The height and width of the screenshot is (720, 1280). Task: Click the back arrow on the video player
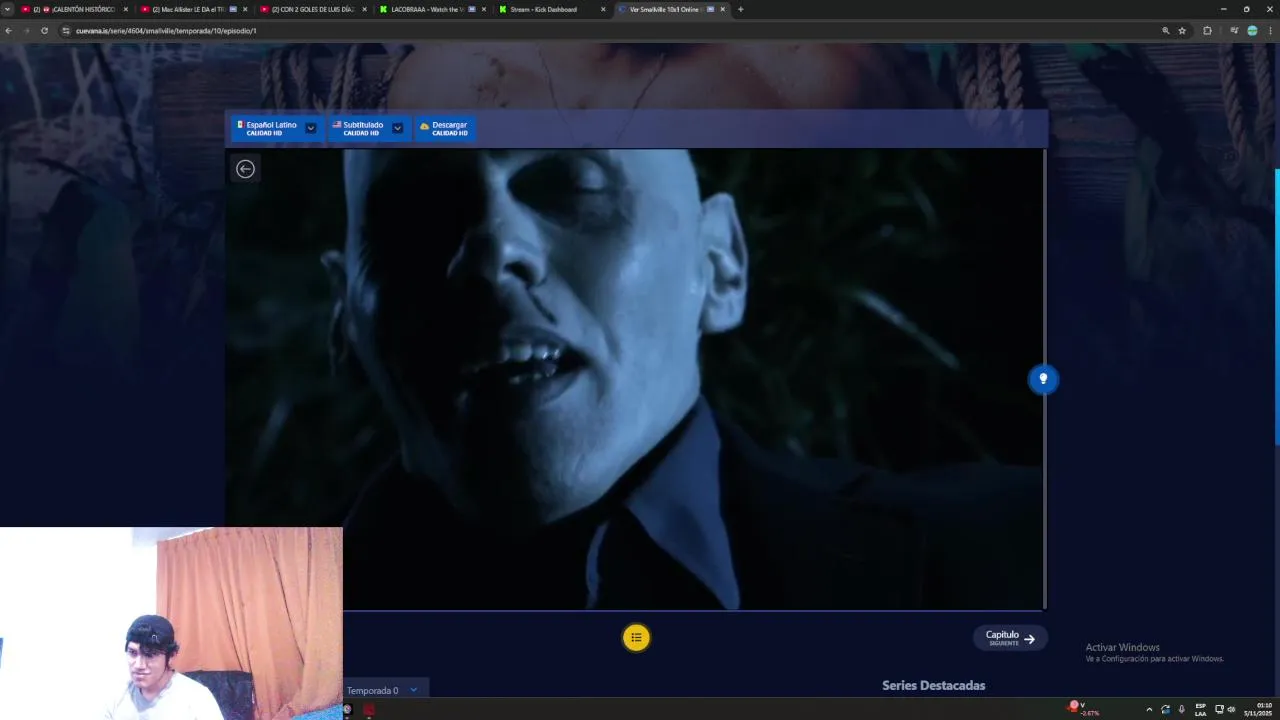click(245, 169)
